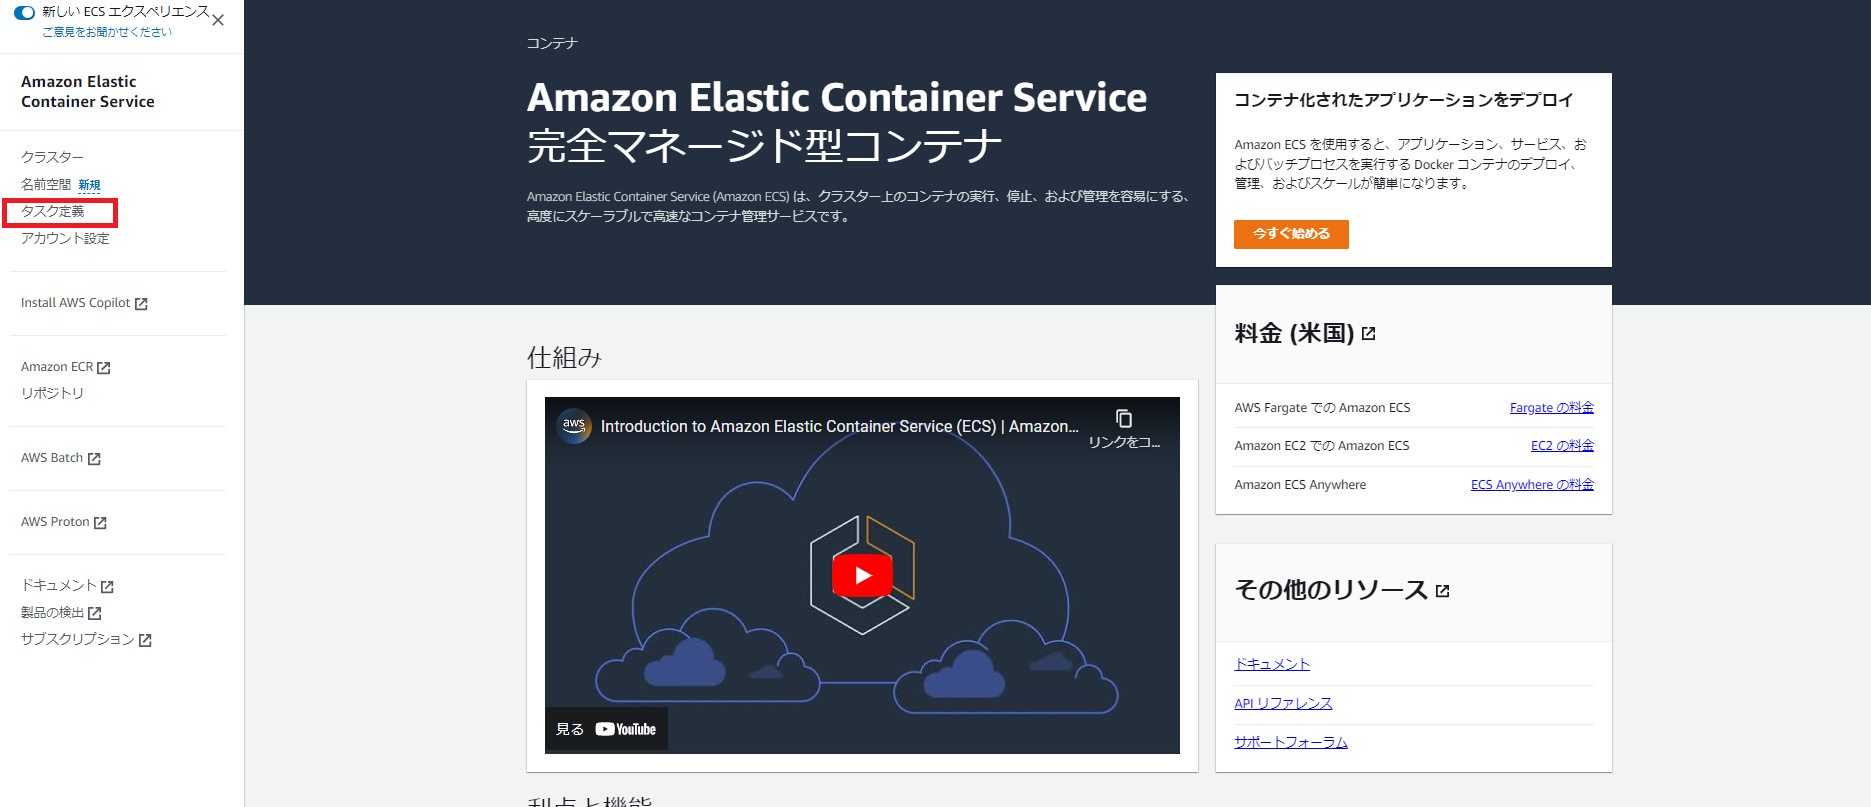
Task: Open the ECS Anywhere の料金 link
Action: [1532, 485]
